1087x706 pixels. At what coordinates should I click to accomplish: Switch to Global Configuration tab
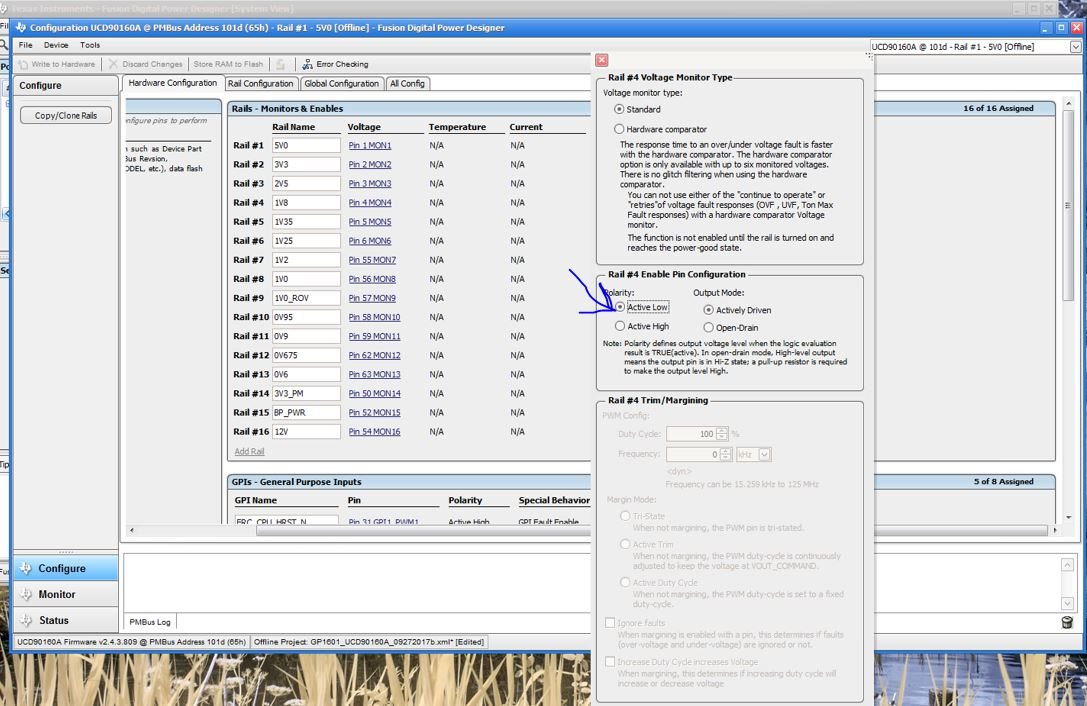coord(341,83)
